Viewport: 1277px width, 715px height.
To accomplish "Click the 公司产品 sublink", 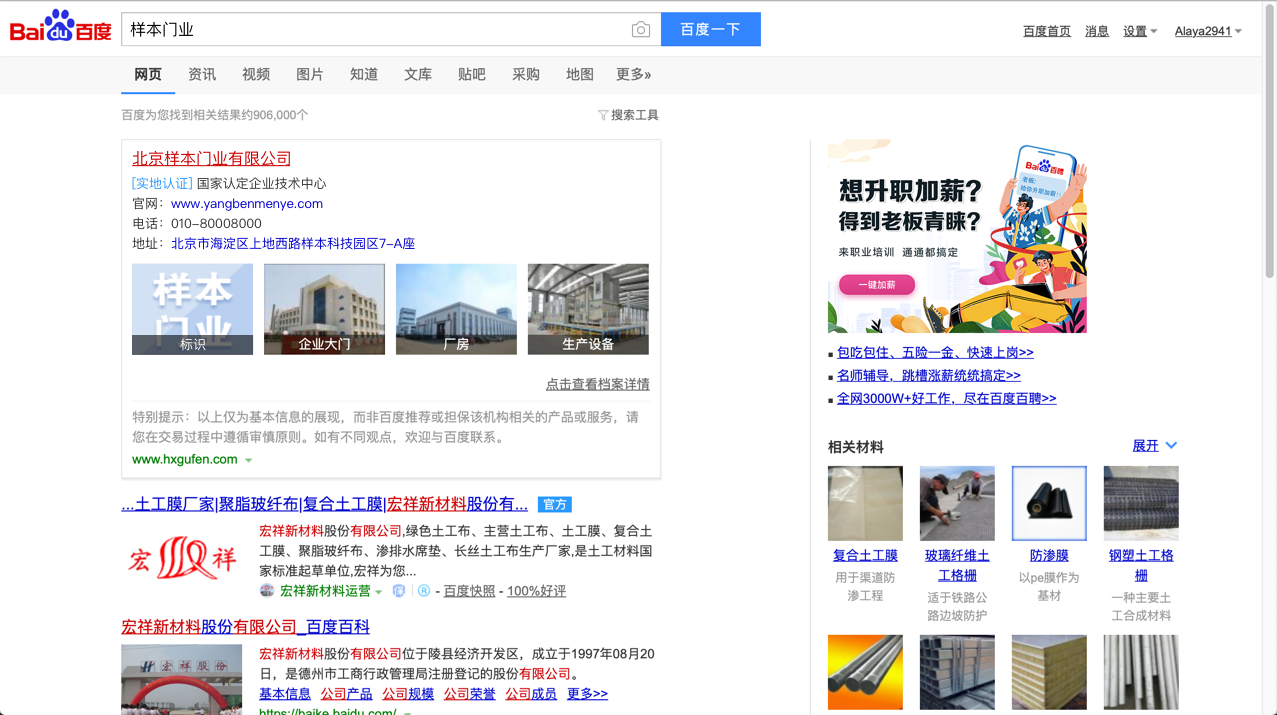I will pyautogui.click(x=346, y=694).
